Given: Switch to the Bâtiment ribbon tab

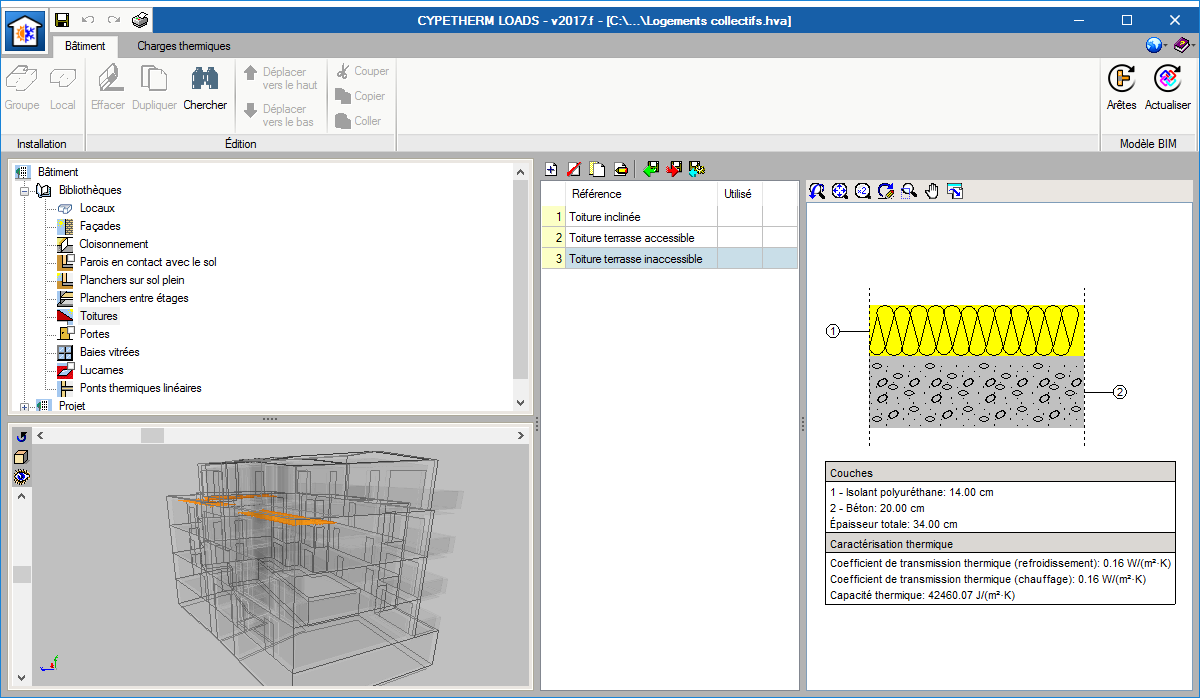Looking at the screenshot, I should point(85,46).
